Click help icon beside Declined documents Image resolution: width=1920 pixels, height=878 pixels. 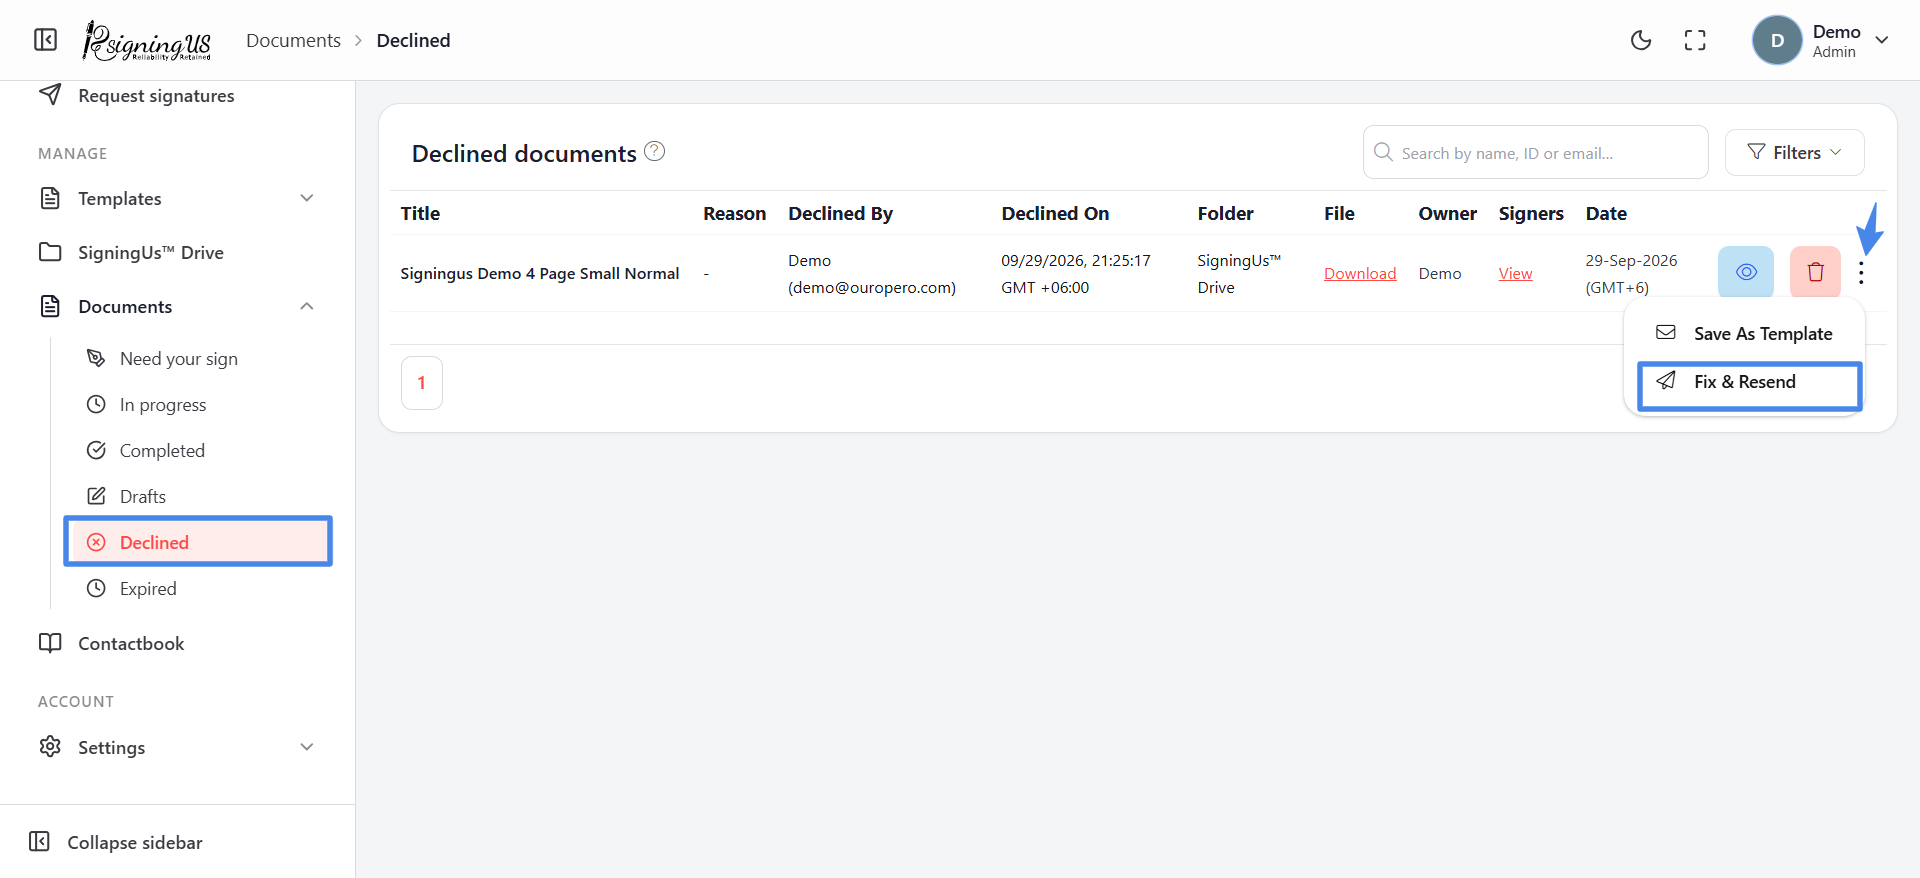coord(655,151)
